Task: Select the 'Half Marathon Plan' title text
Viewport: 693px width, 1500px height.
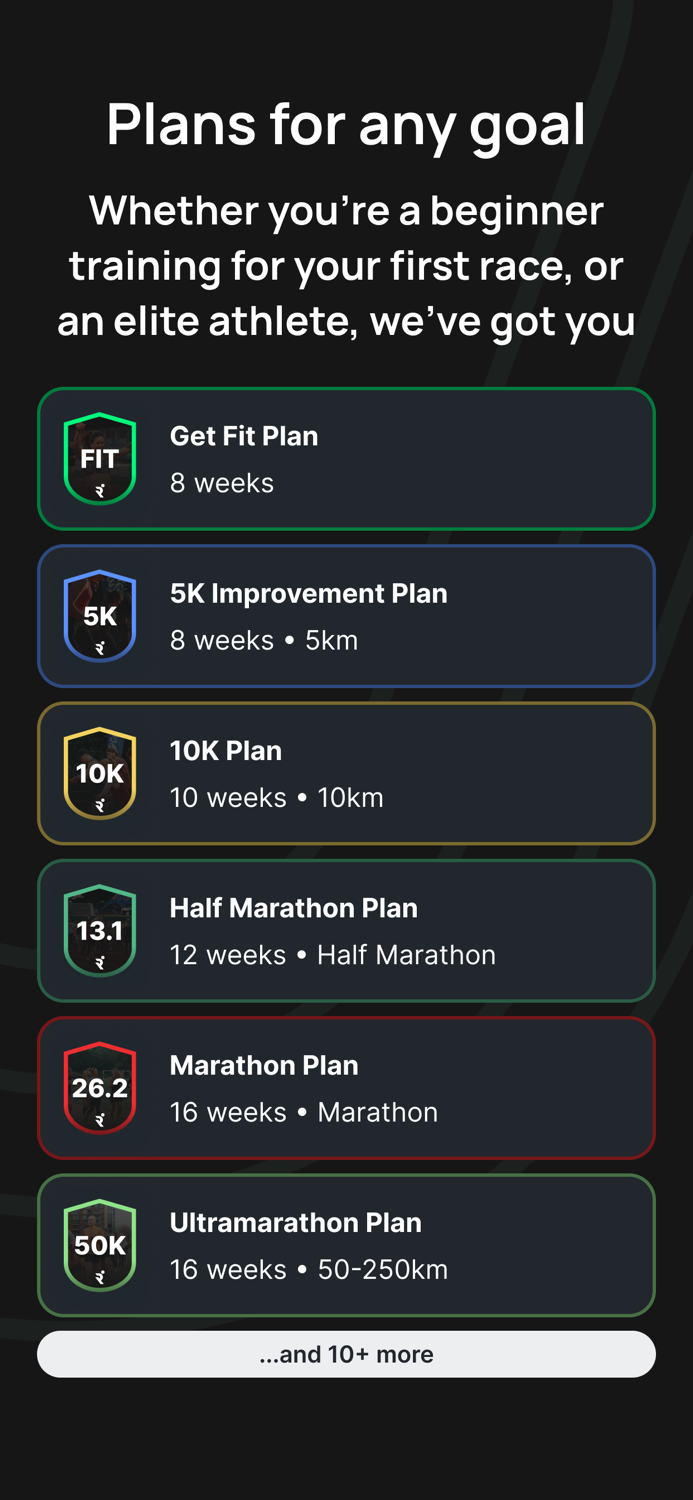Action: (293, 908)
